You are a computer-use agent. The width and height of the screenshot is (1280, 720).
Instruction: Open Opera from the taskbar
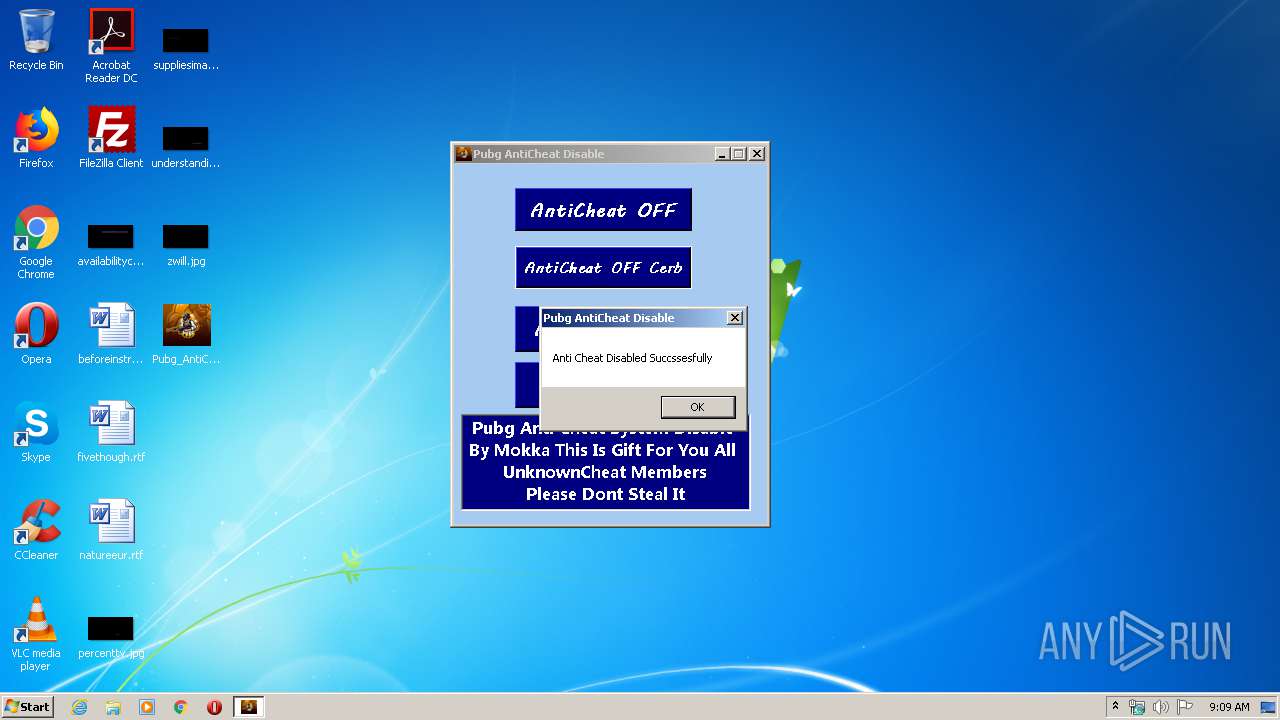(215, 707)
